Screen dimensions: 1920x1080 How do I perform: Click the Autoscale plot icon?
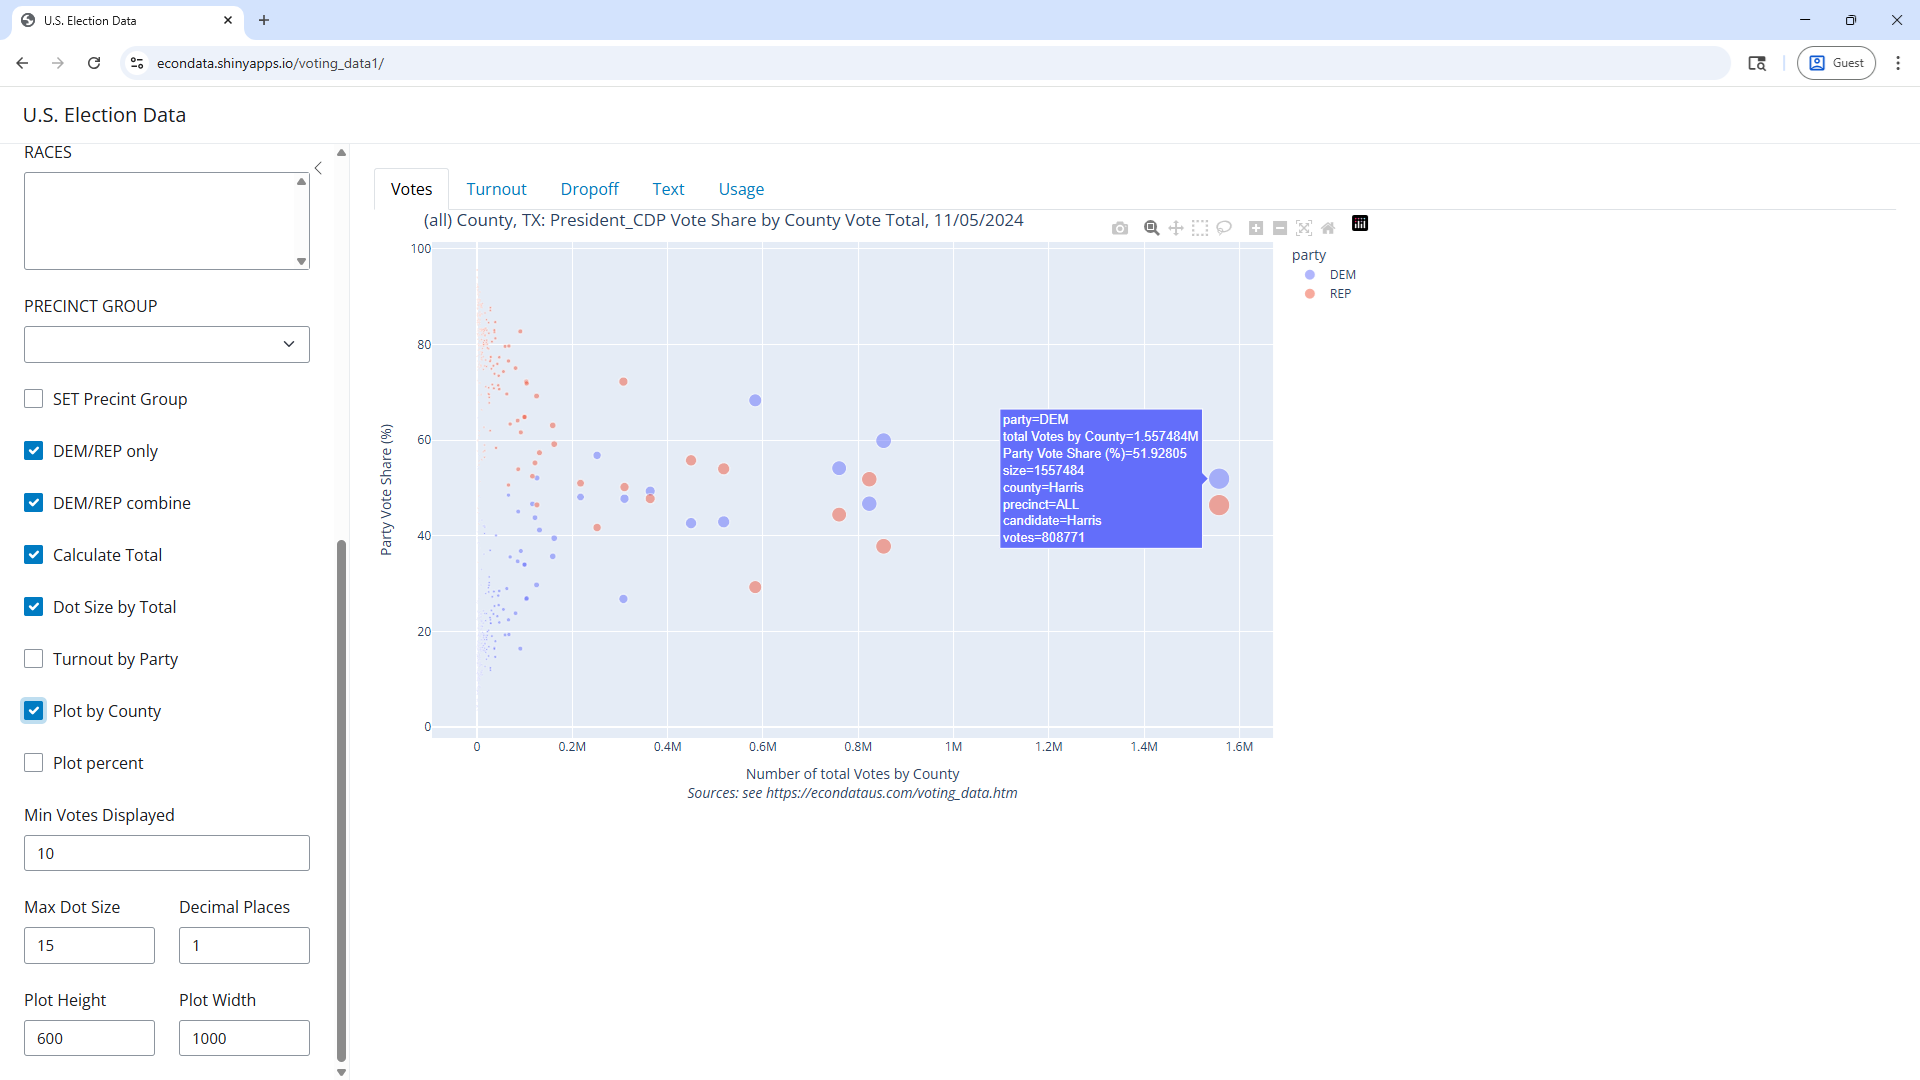(x=1304, y=228)
